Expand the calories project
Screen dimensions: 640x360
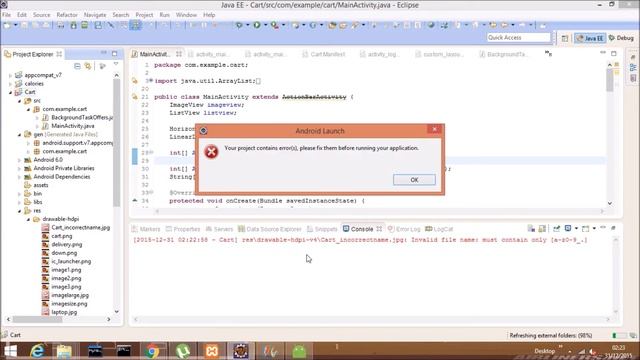click(x=10, y=84)
